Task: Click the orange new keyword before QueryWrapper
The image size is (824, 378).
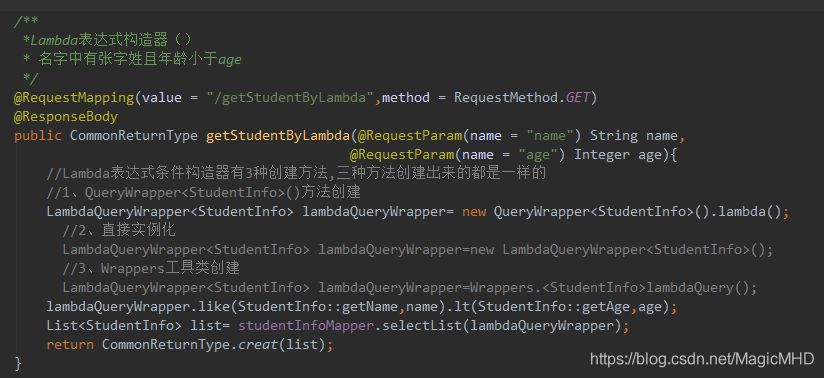Action: [474, 212]
